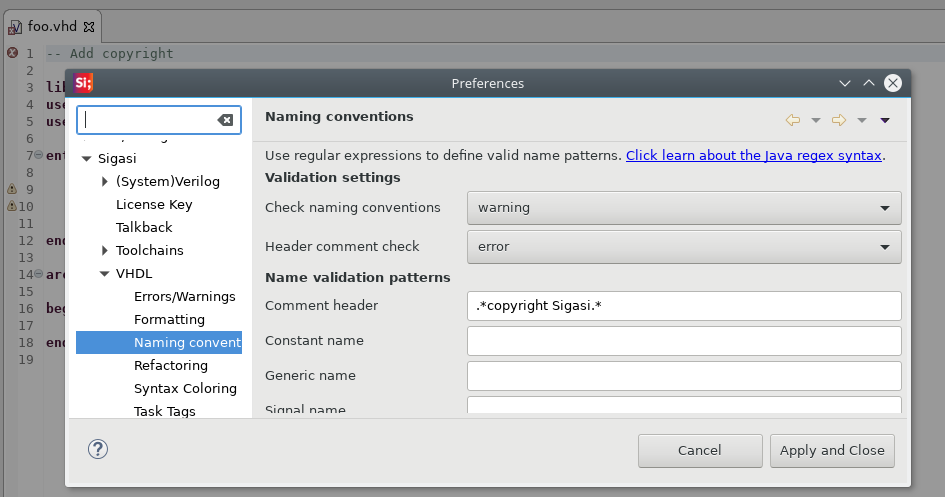Collapse the fold marker on line 7

pos(39,155)
